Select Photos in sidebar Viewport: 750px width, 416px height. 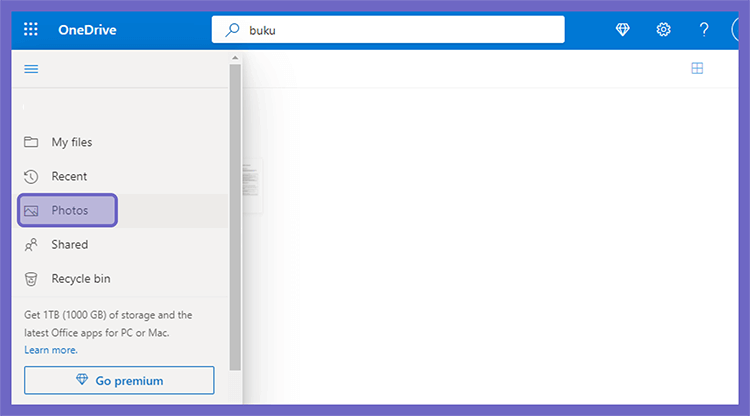120,210
